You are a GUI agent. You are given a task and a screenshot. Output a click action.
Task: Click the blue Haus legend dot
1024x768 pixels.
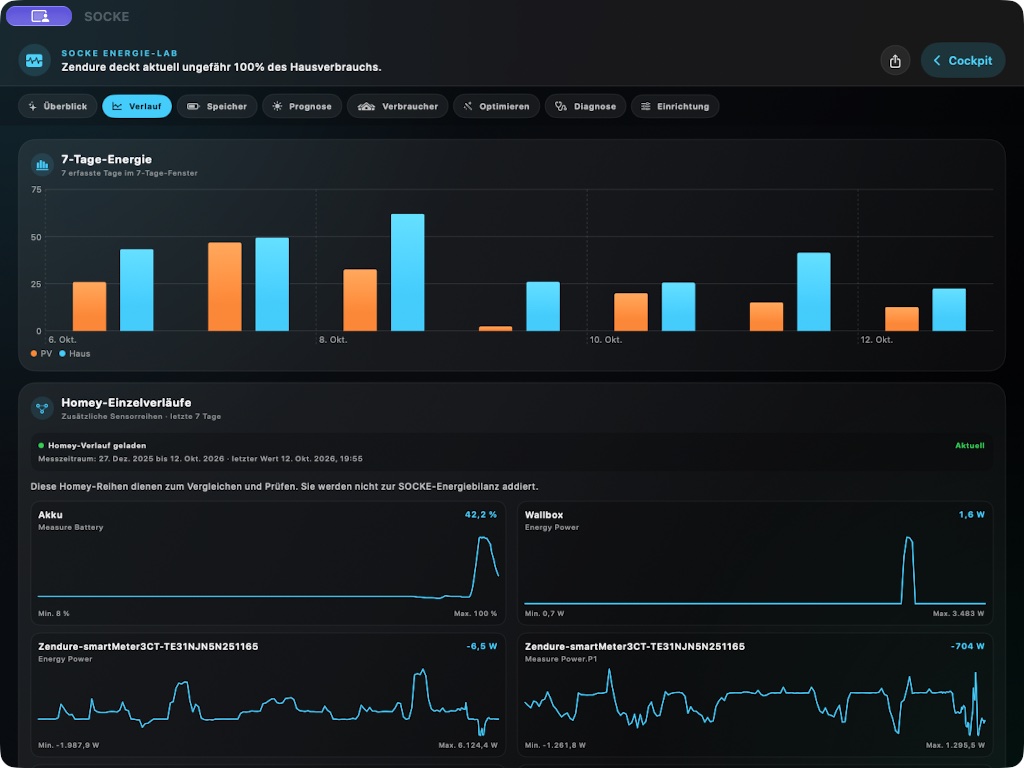[x=63, y=353]
